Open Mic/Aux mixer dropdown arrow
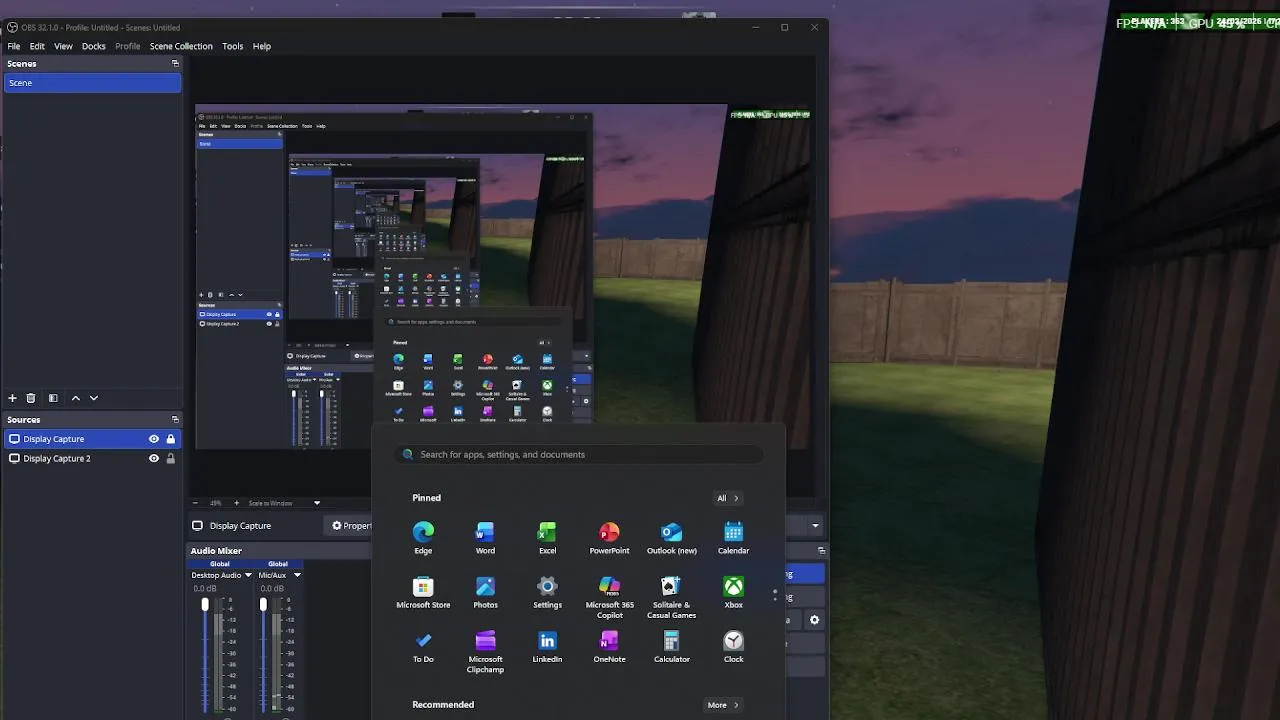Viewport: 1280px width, 720px height. [296, 575]
